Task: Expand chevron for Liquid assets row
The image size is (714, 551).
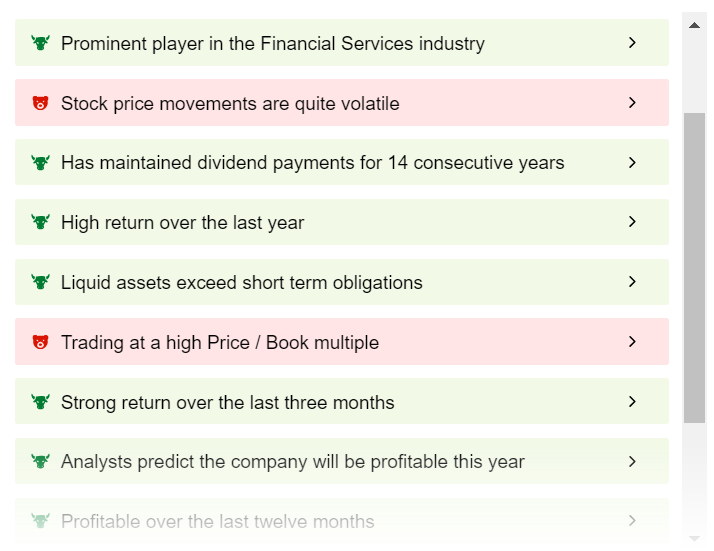Action: pos(632,282)
